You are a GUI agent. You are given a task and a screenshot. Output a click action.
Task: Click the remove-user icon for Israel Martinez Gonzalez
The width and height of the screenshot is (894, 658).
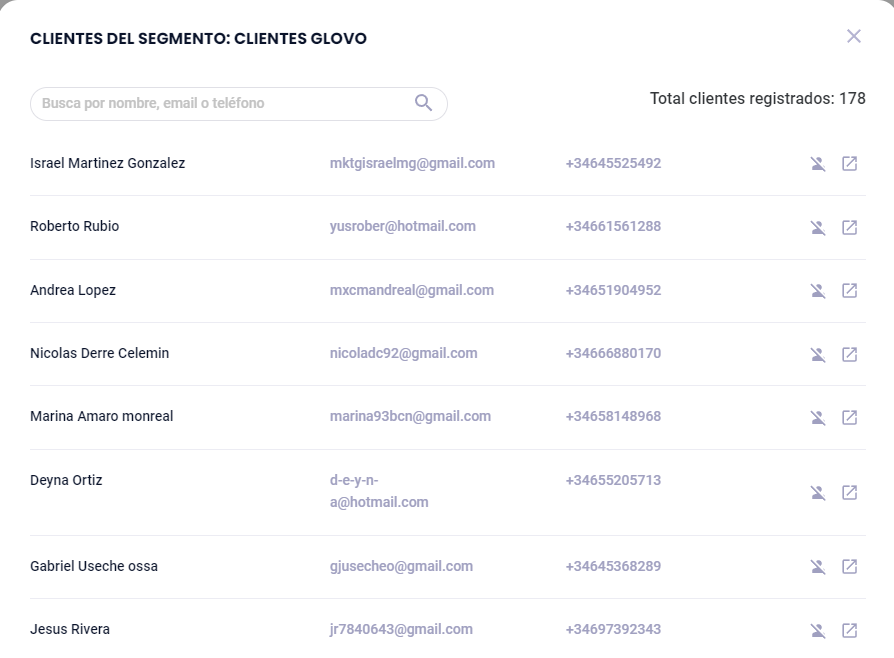tap(818, 164)
